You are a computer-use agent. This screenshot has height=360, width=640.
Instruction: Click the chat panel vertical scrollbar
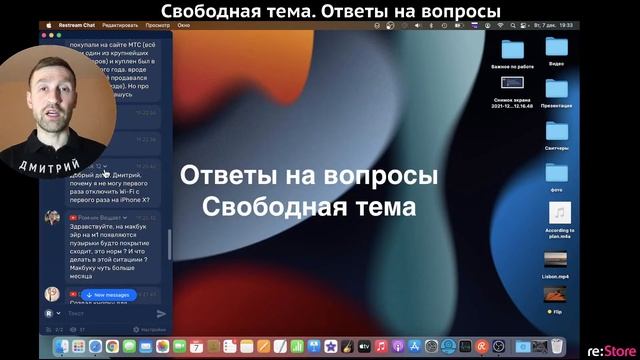point(169,244)
